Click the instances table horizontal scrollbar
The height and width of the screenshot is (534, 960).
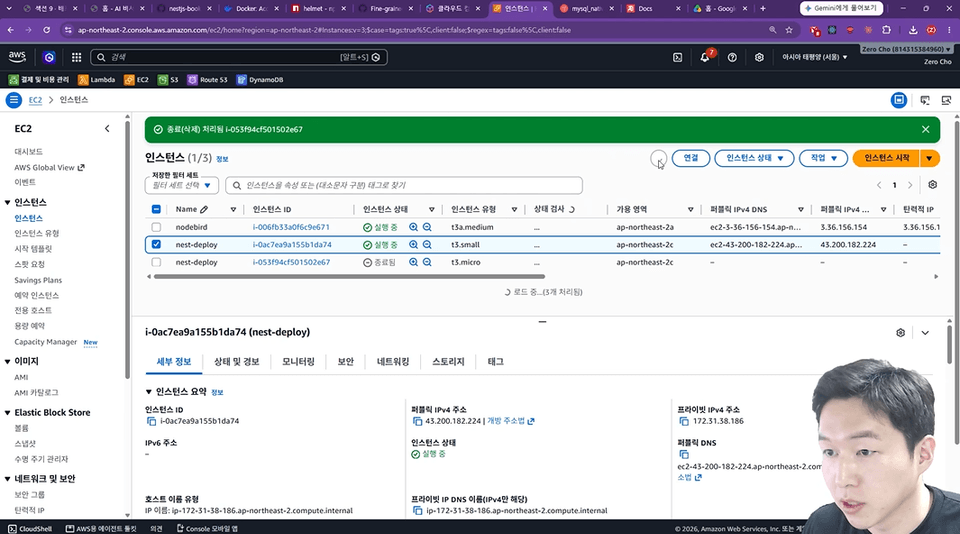[x=349, y=277]
